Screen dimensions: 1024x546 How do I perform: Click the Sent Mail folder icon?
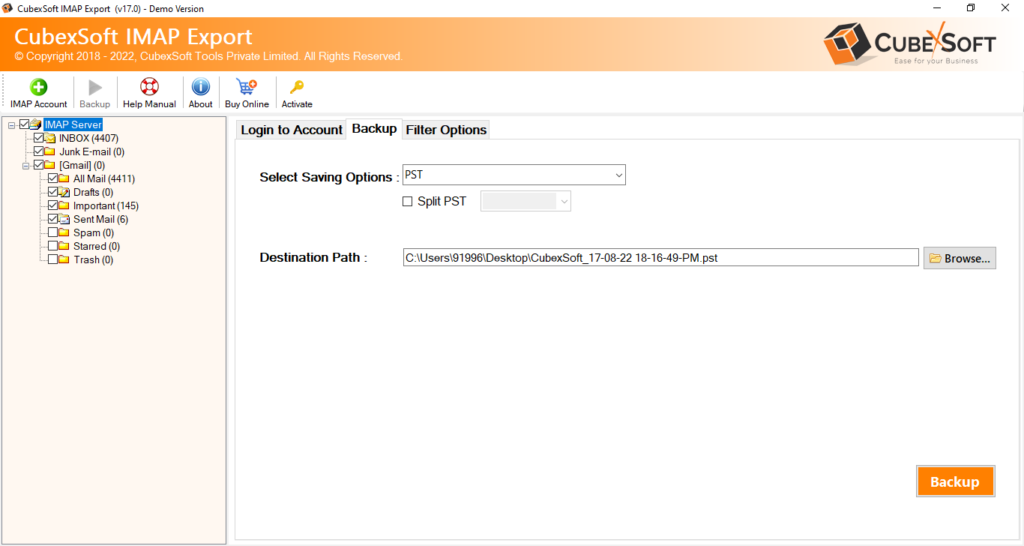(64, 219)
